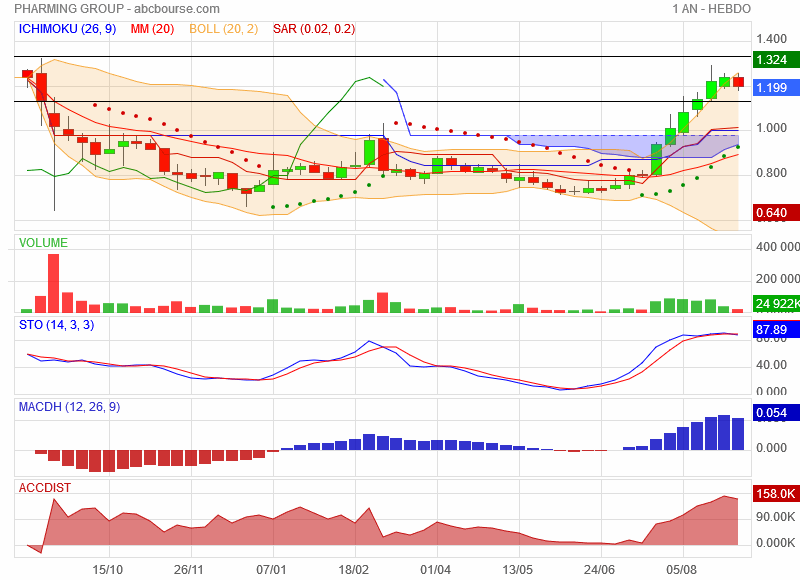The image size is (800, 580).
Task: Click the 40.00 stochastic axis value
Action: click(771, 365)
